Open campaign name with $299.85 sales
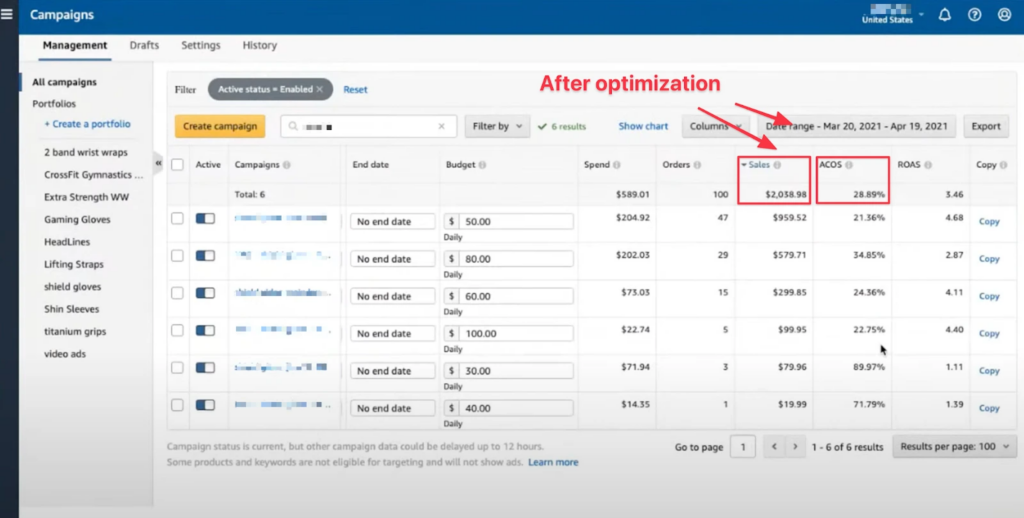This screenshot has width=1024, height=518. pos(281,293)
